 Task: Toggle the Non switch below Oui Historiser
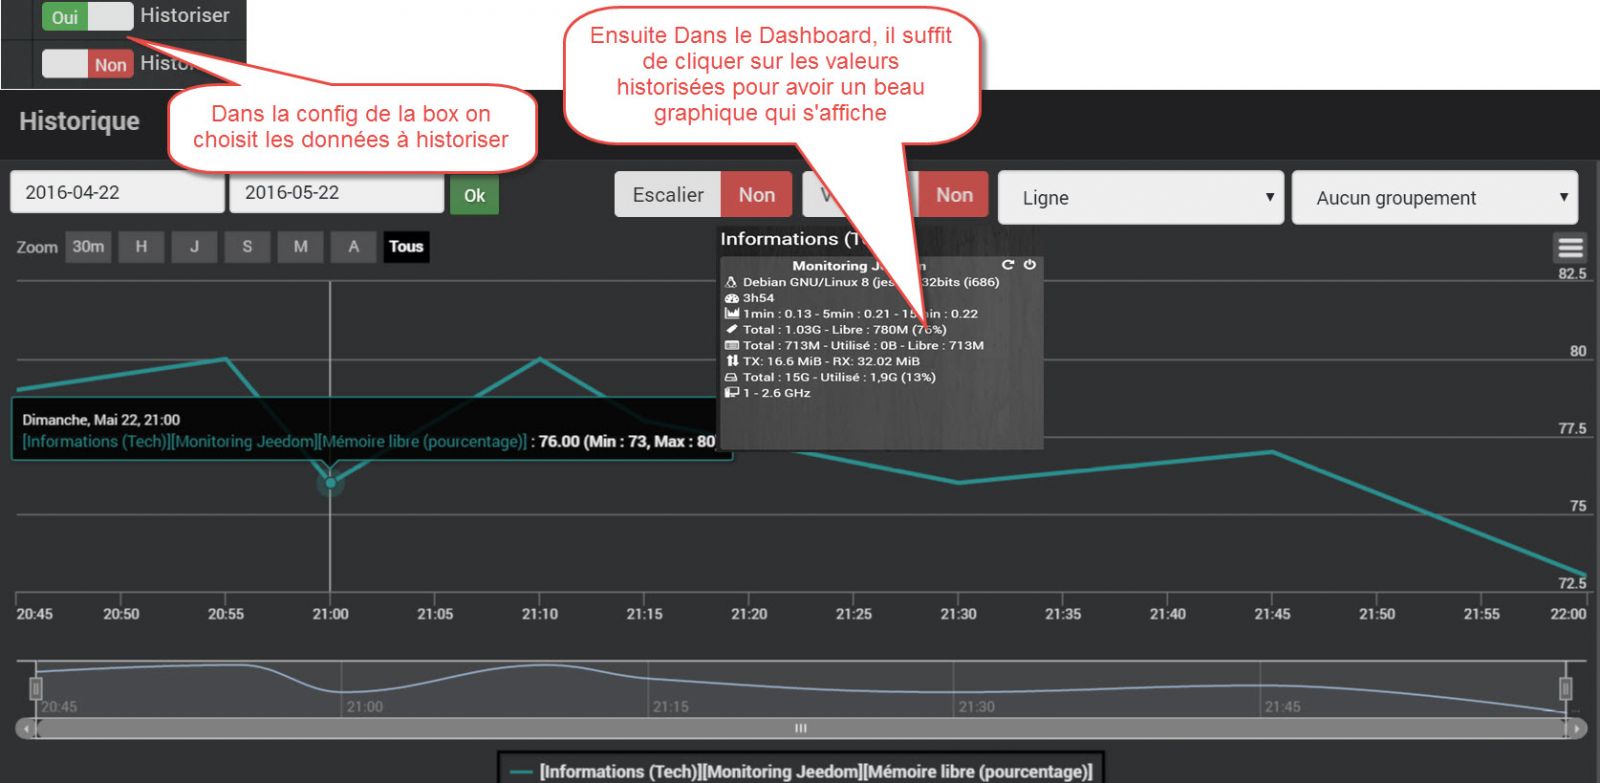coord(87,64)
